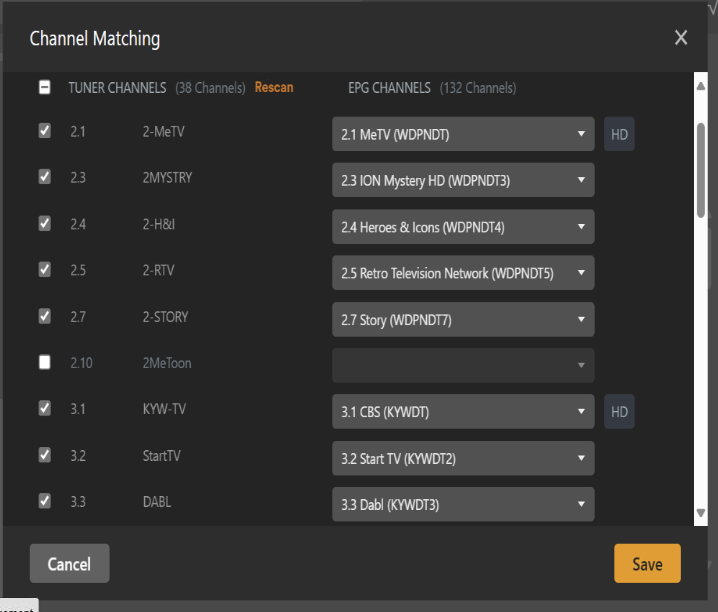Select the tuner name 2-H&I
This screenshot has width=718, height=612.
158,224
